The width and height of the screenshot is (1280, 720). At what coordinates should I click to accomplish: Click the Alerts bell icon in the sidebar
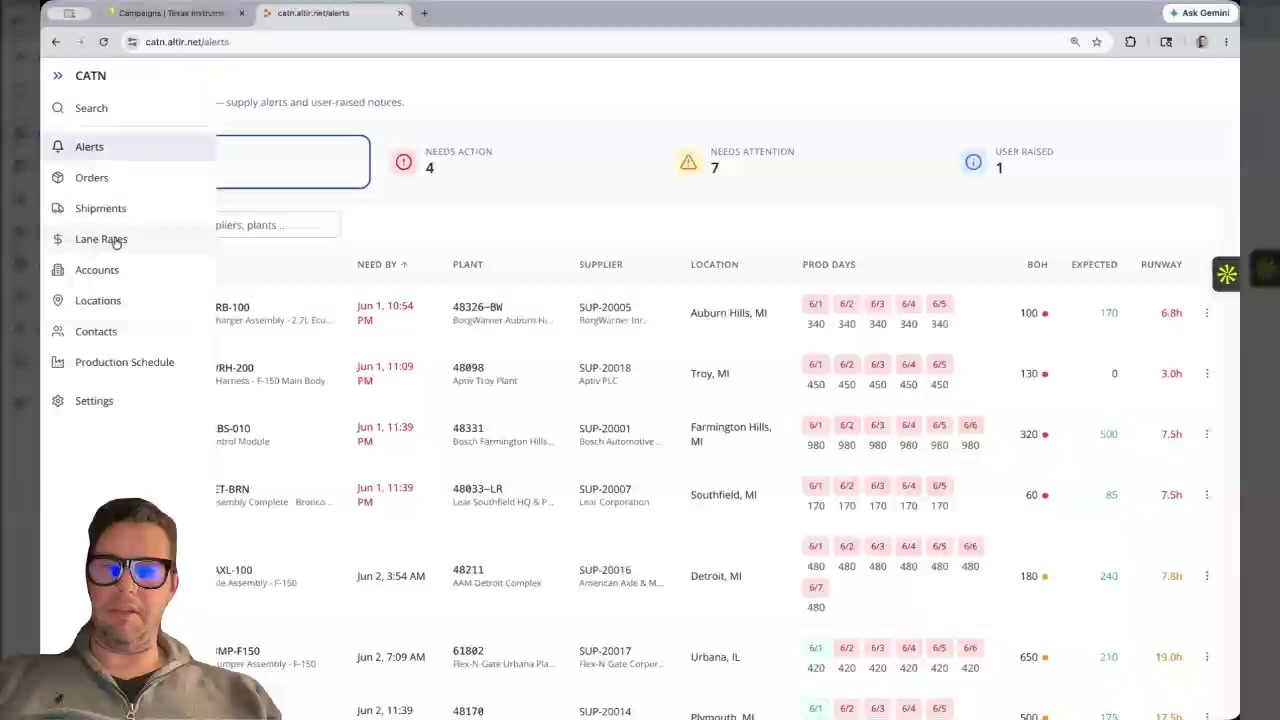[58, 147]
